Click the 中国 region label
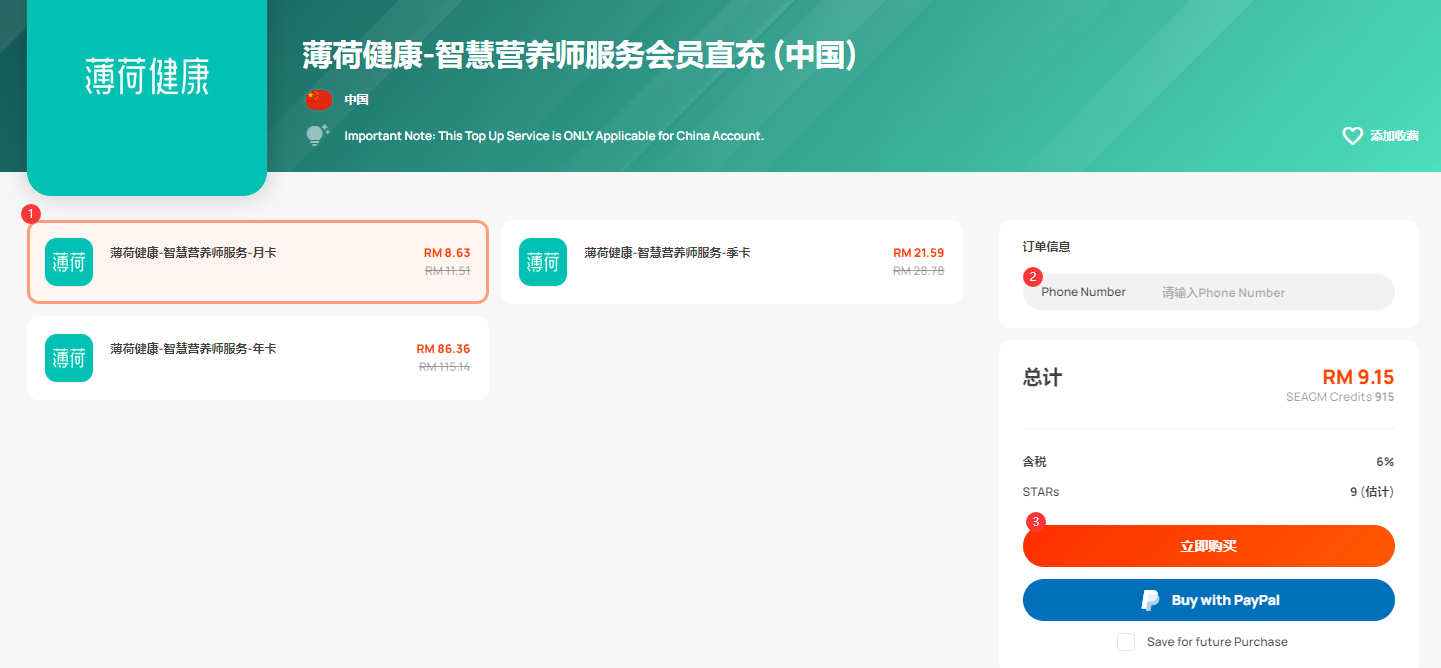 coord(357,100)
